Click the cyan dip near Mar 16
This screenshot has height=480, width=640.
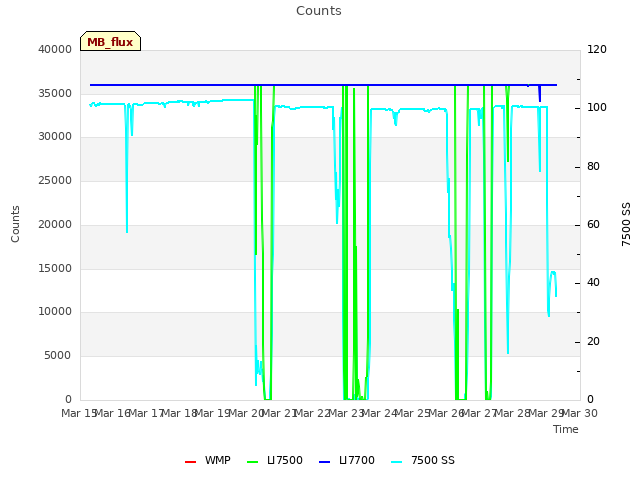coord(127,171)
